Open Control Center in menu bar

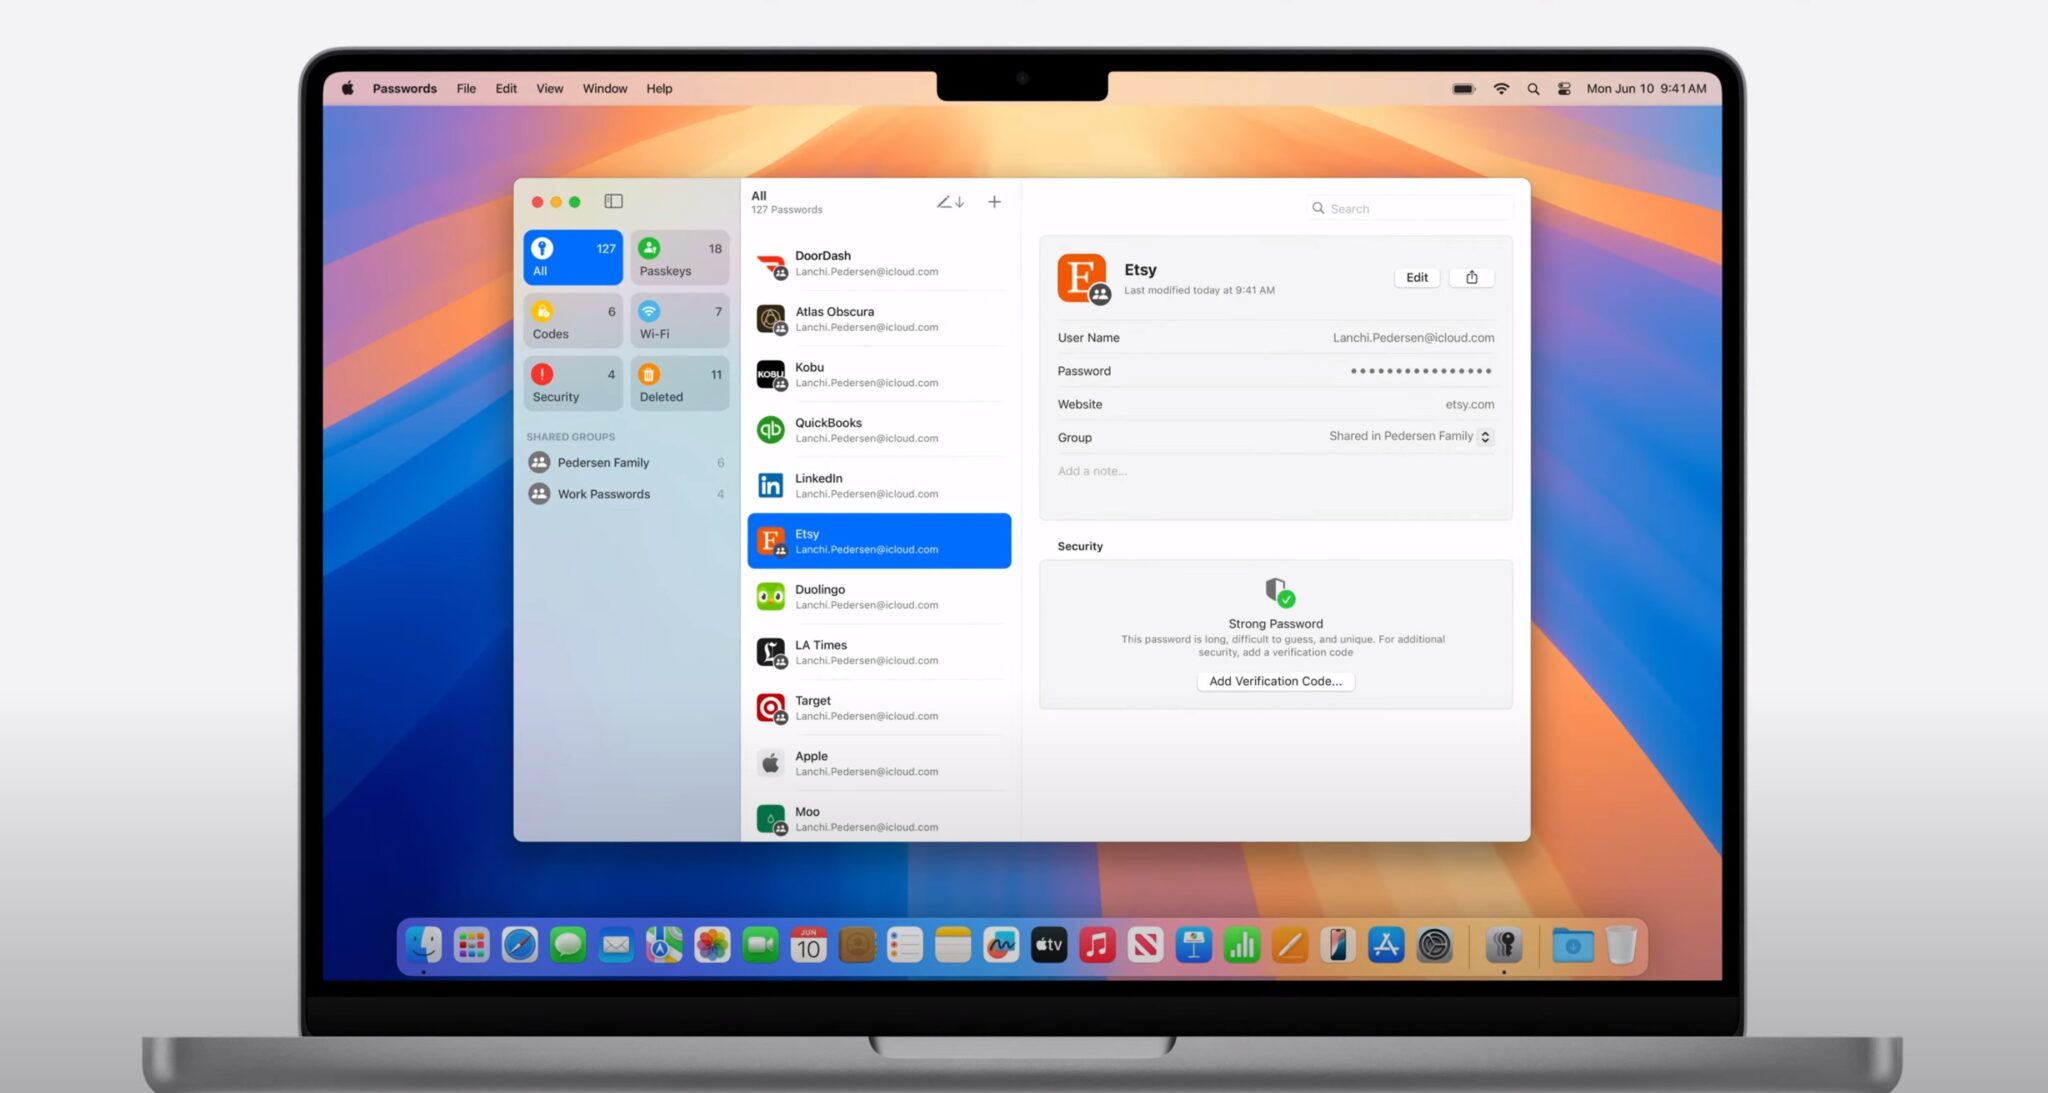1564,89
